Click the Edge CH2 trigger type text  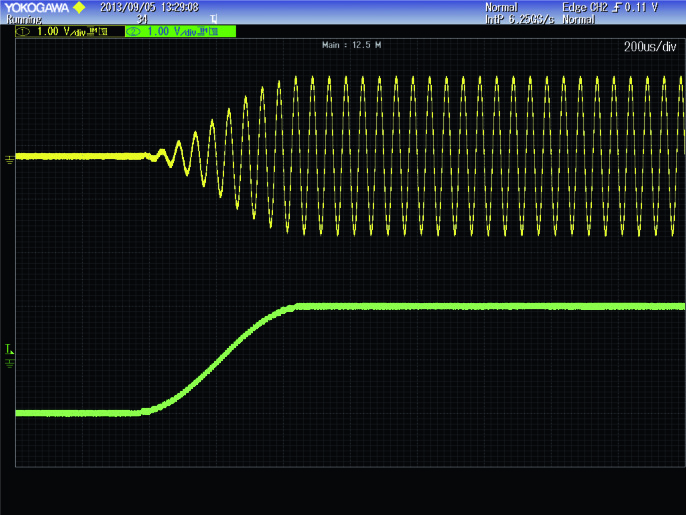coord(585,7)
